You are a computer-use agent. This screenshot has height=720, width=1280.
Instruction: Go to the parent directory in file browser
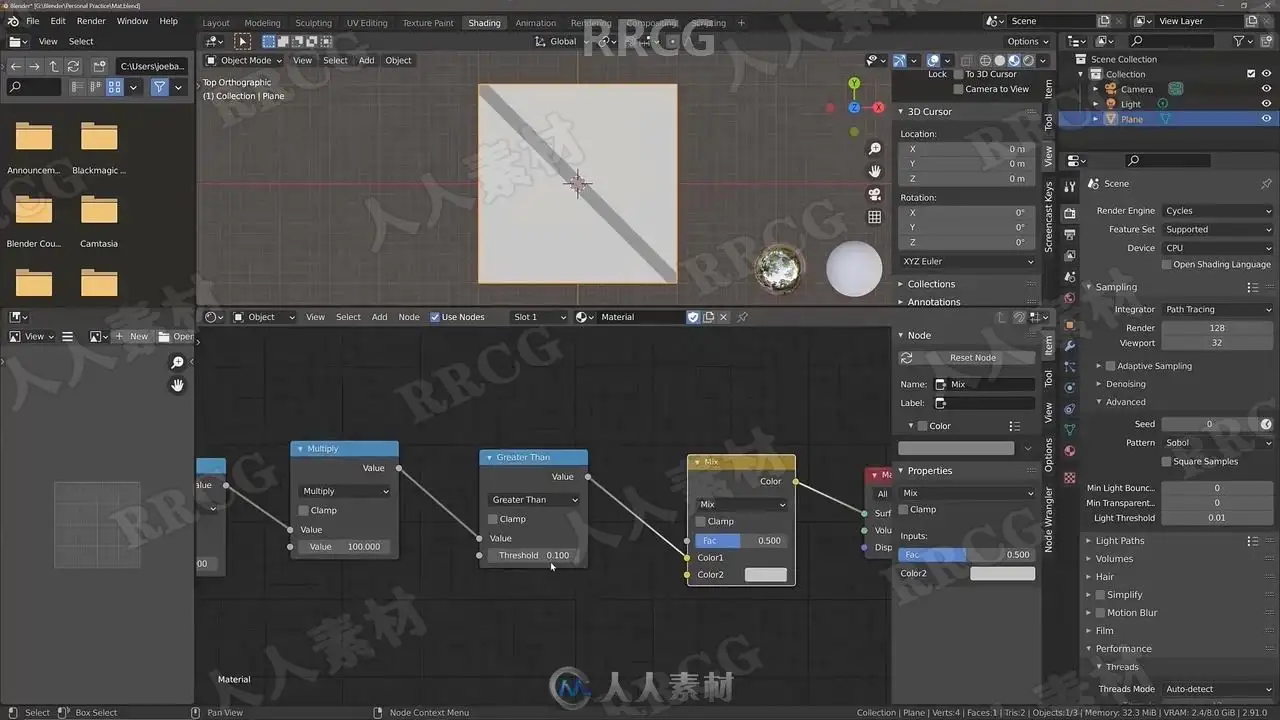54,66
